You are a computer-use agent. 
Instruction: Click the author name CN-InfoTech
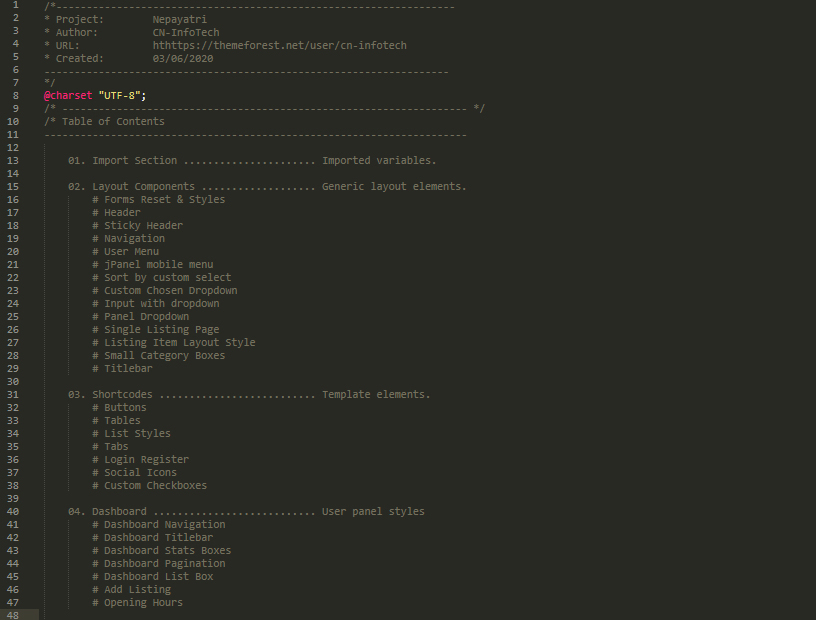(x=186, y=33)
